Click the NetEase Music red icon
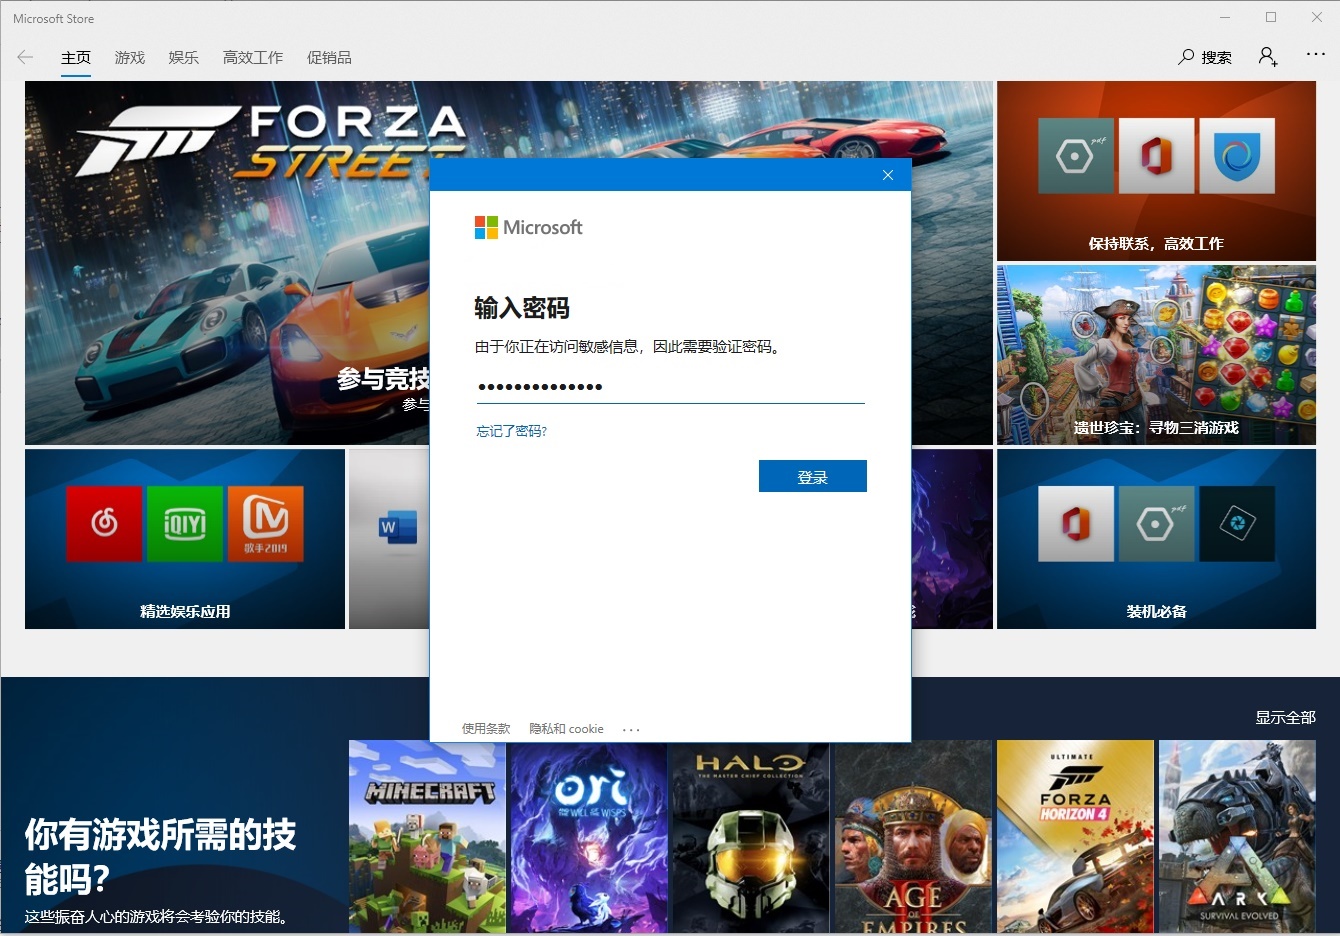The width and height of the screenshot is (1340, 936). 104,523
